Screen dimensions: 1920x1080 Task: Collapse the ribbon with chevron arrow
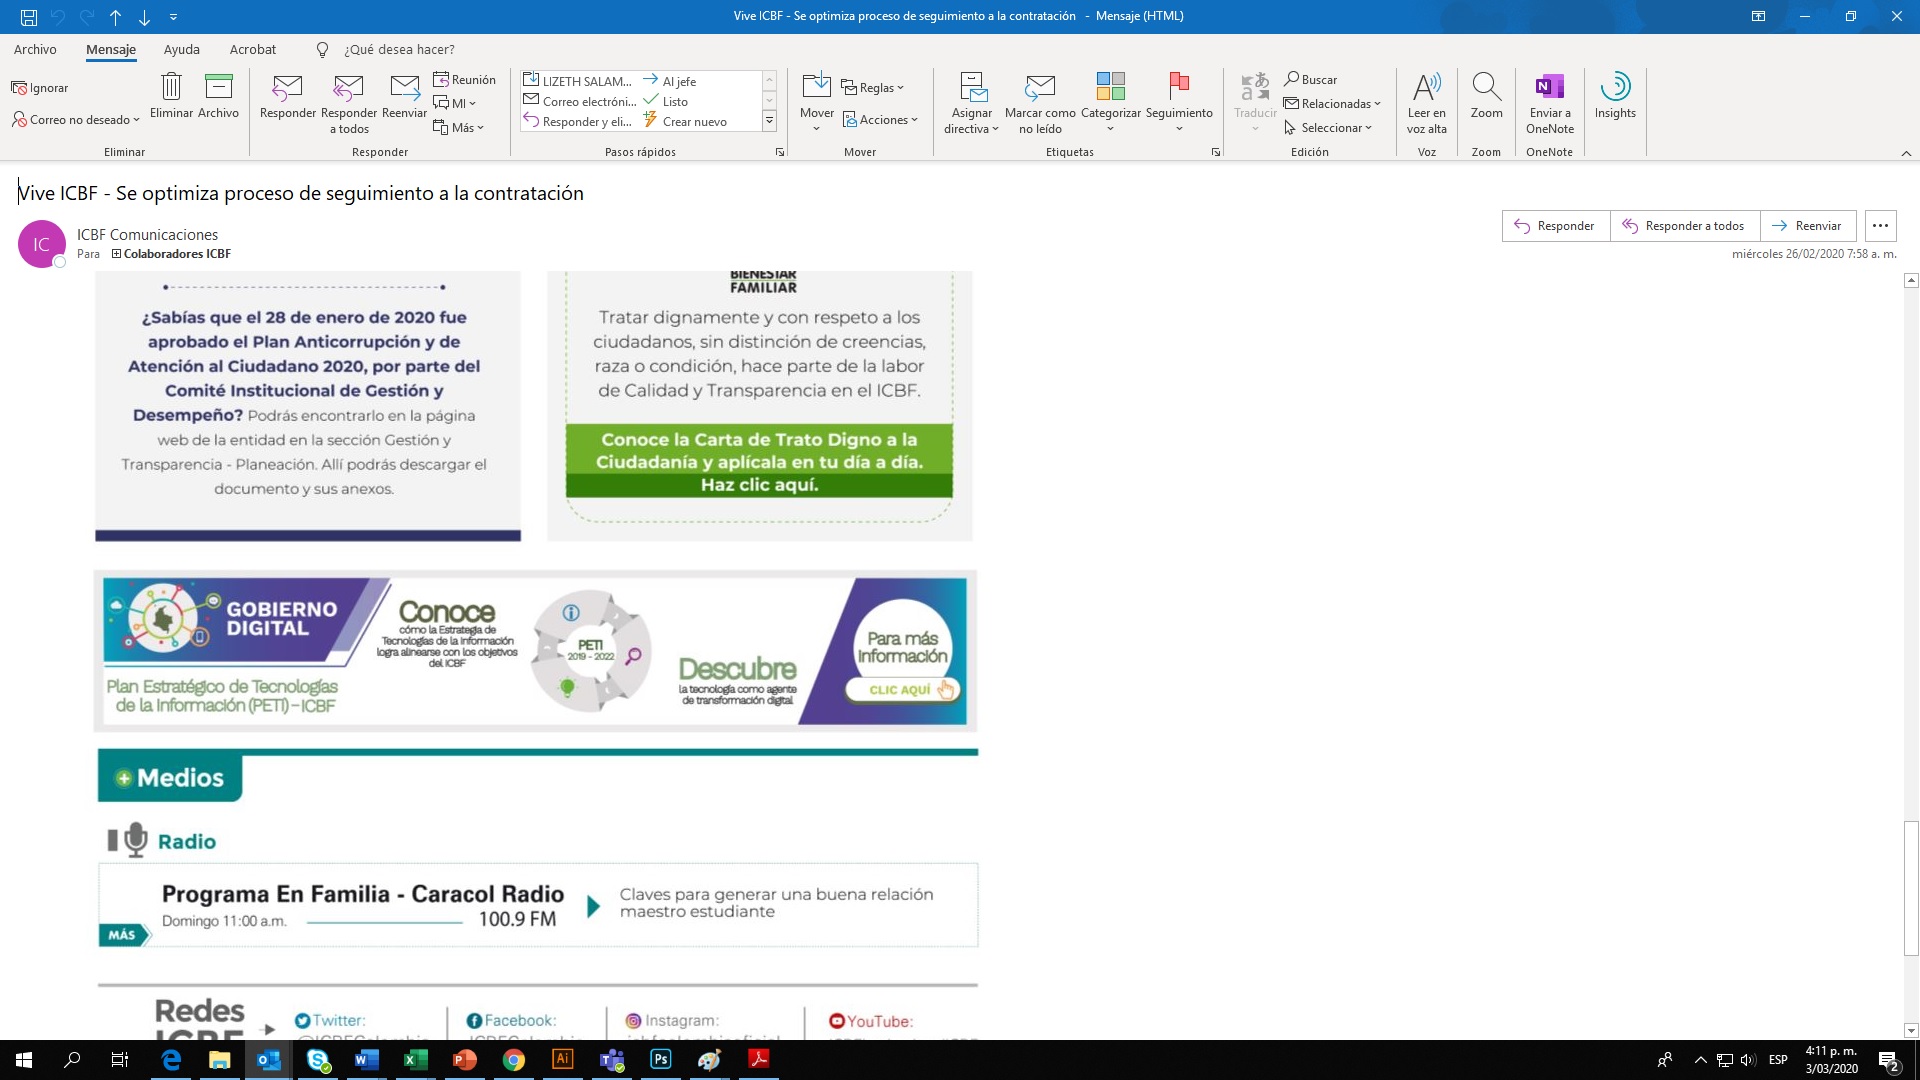click(1906, 153)
